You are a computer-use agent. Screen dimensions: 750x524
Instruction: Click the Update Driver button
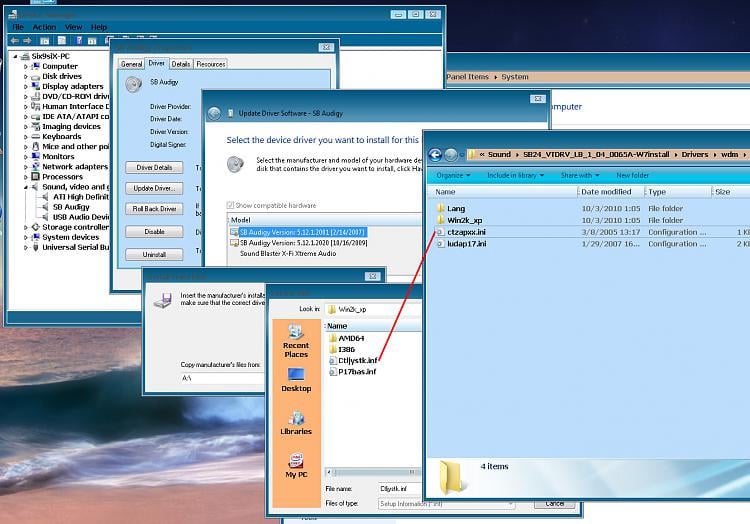(154, 188)
